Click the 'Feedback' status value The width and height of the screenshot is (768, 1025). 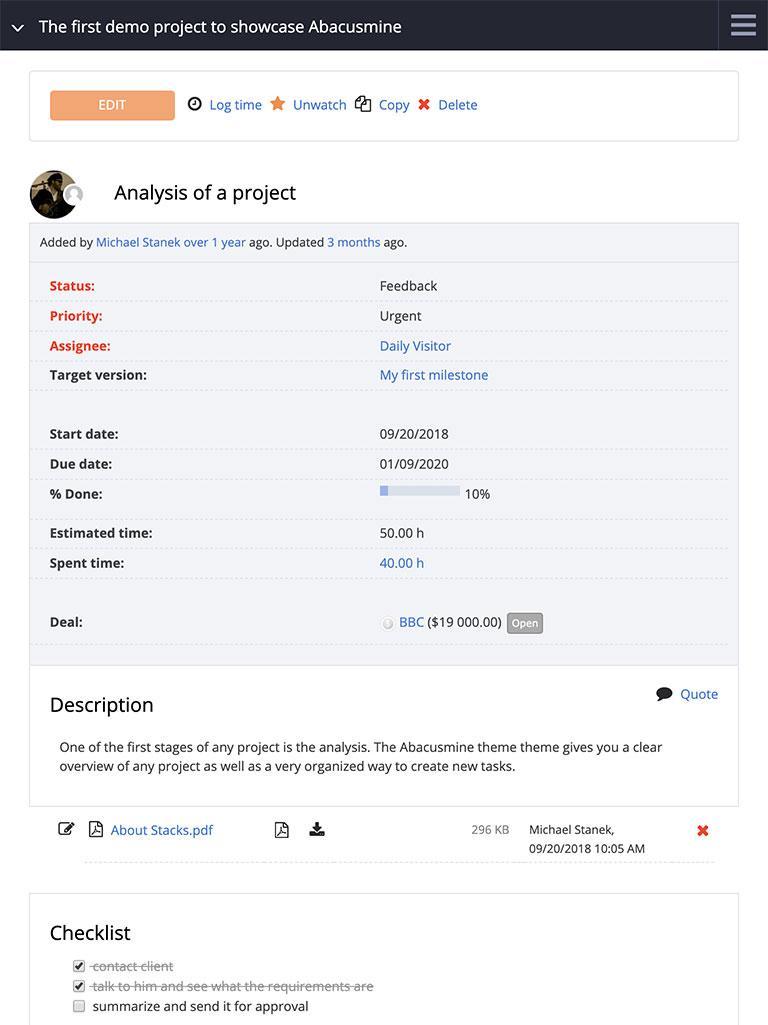[x=408, y=286]
